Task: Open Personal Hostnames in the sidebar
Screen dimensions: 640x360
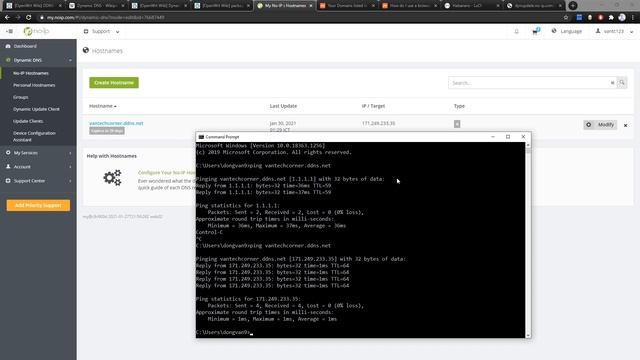Action: (34, 85)
